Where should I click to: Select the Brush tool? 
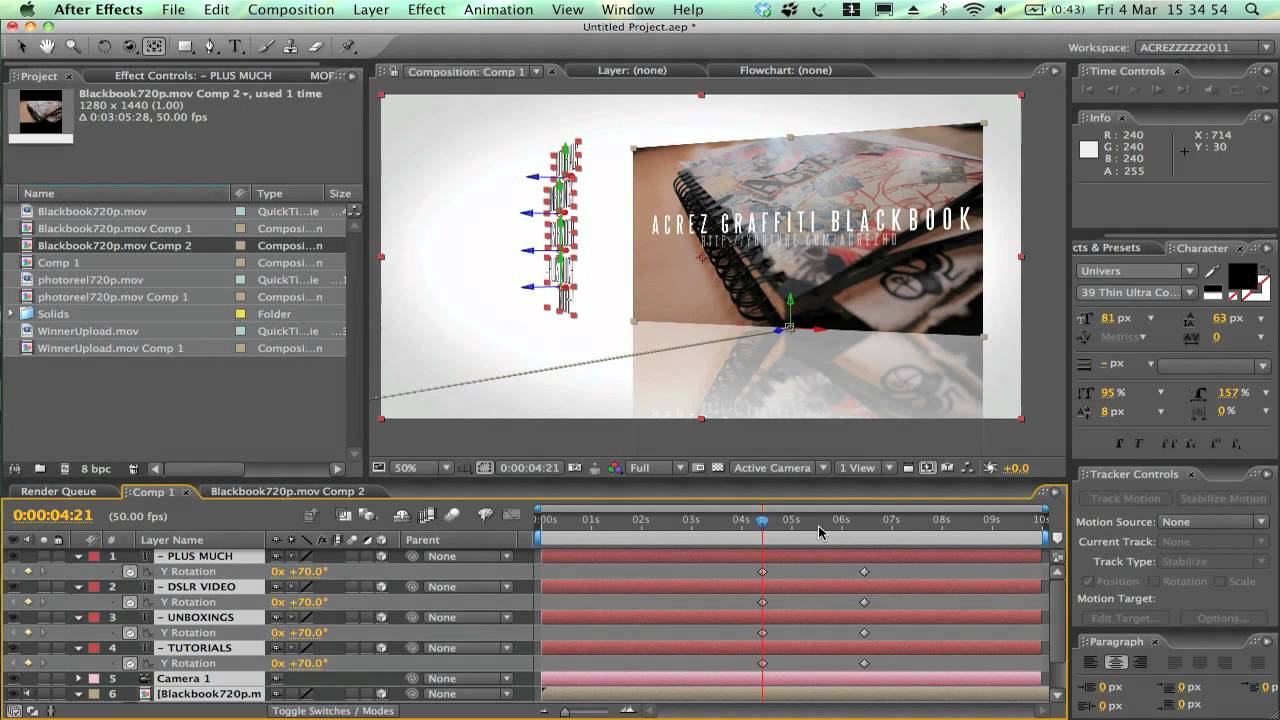pyautogui.click(x=266, y=46)
